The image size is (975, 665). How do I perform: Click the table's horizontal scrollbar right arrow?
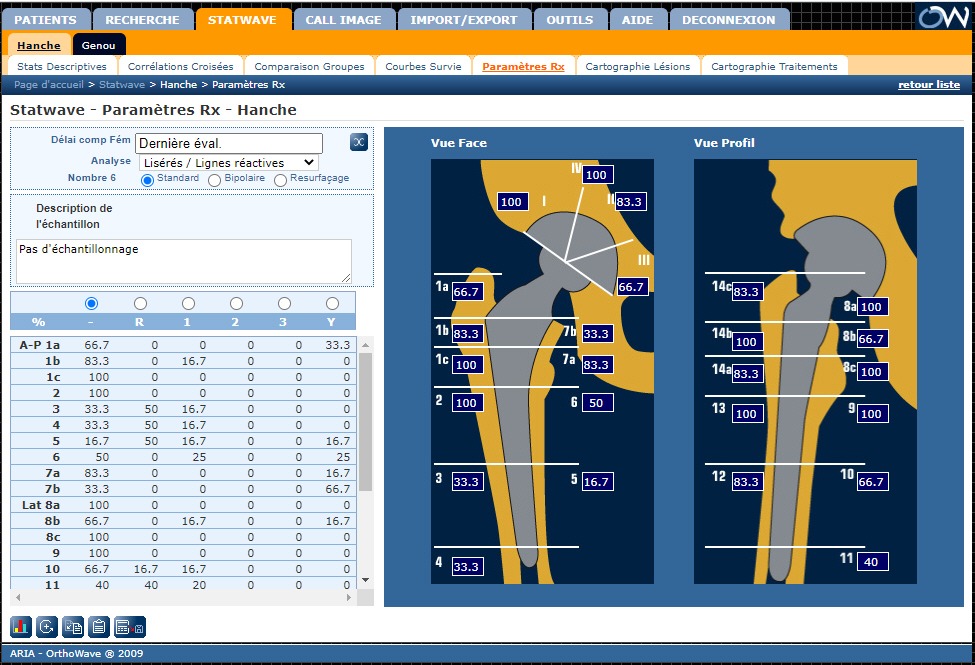[x=349, y=597]
